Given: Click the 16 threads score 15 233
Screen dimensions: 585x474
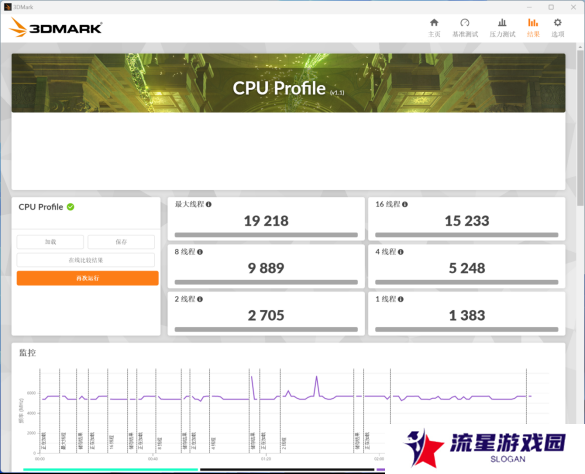Looking at the screenshot, I should [467, 221].
